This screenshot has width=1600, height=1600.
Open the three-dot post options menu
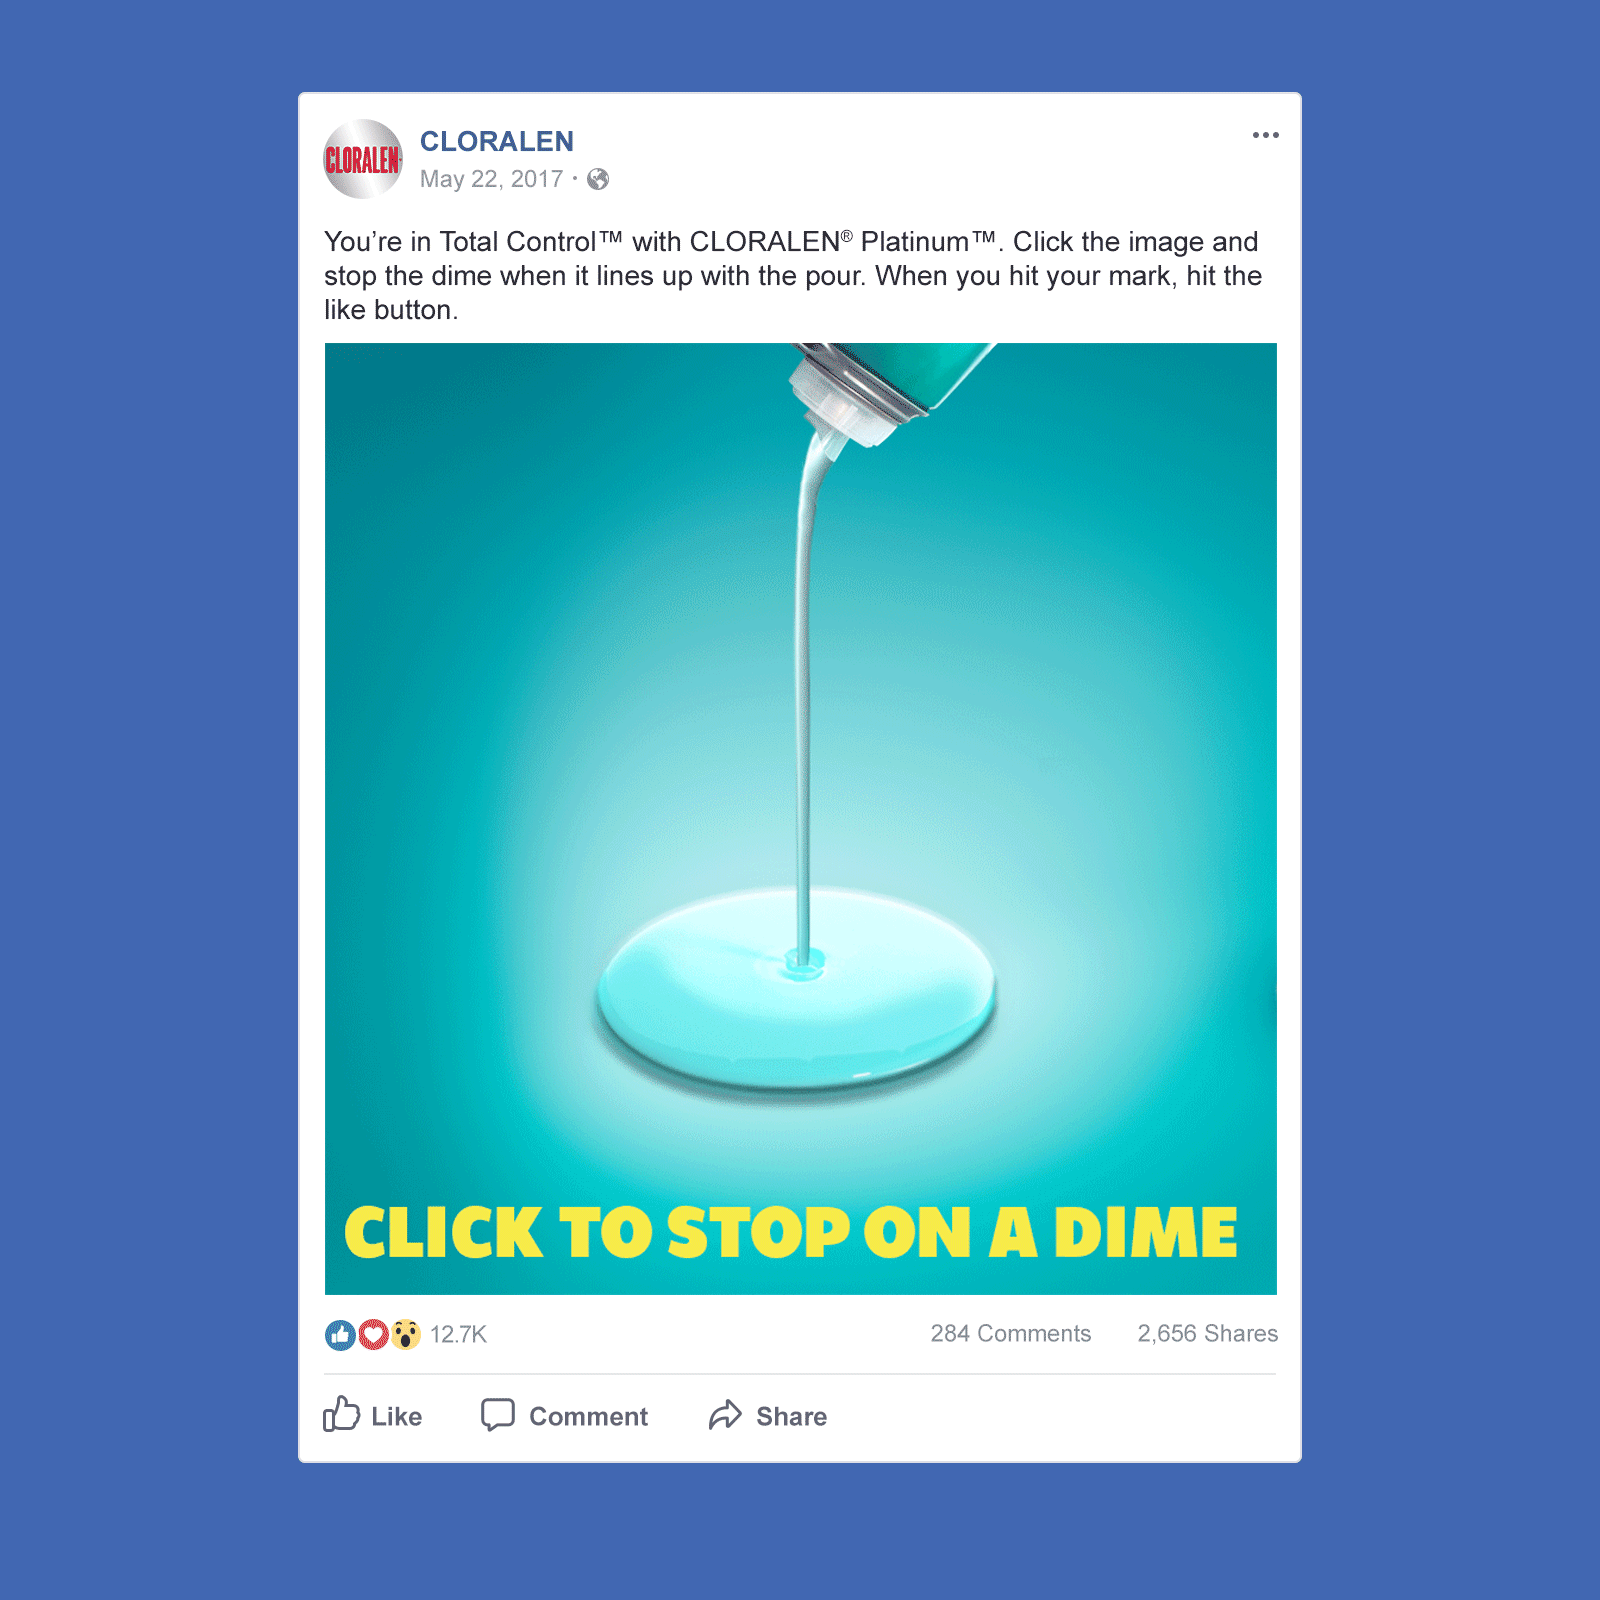point(1265,135)
